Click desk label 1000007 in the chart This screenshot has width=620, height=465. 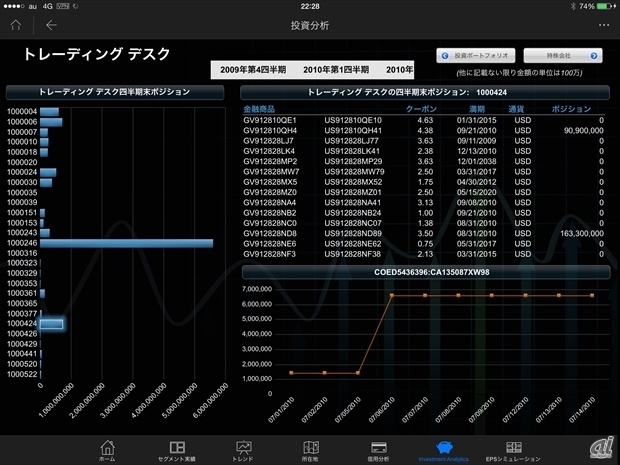click(22, 132)
